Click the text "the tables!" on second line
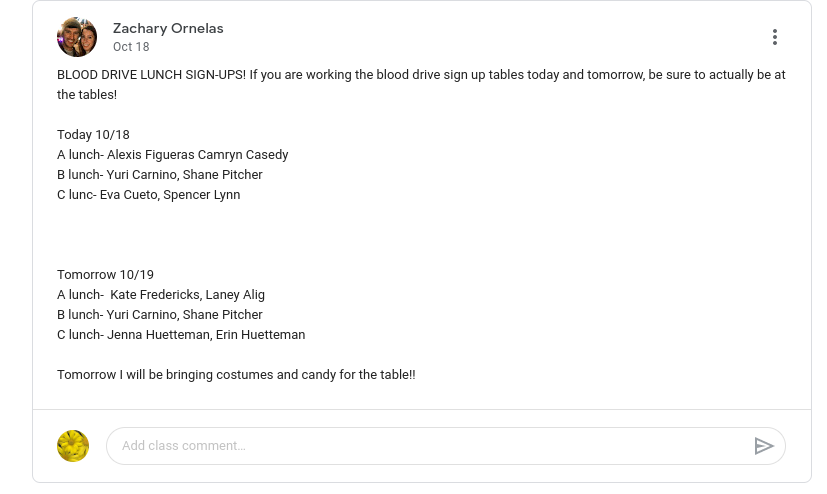827x494 pixels. tap(87, 95)
